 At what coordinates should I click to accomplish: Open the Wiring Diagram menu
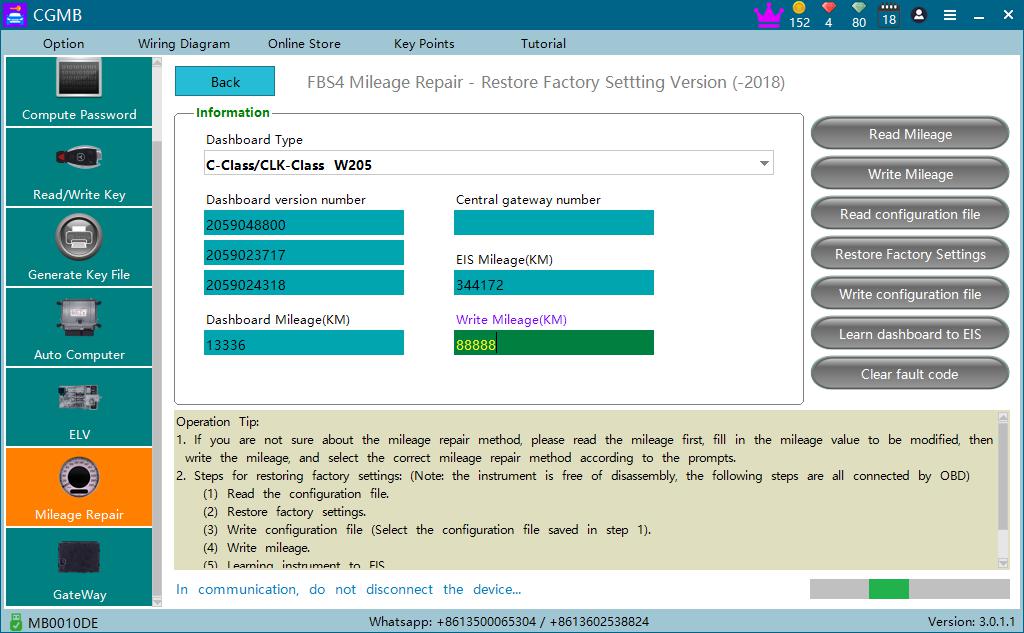(183, 43)
